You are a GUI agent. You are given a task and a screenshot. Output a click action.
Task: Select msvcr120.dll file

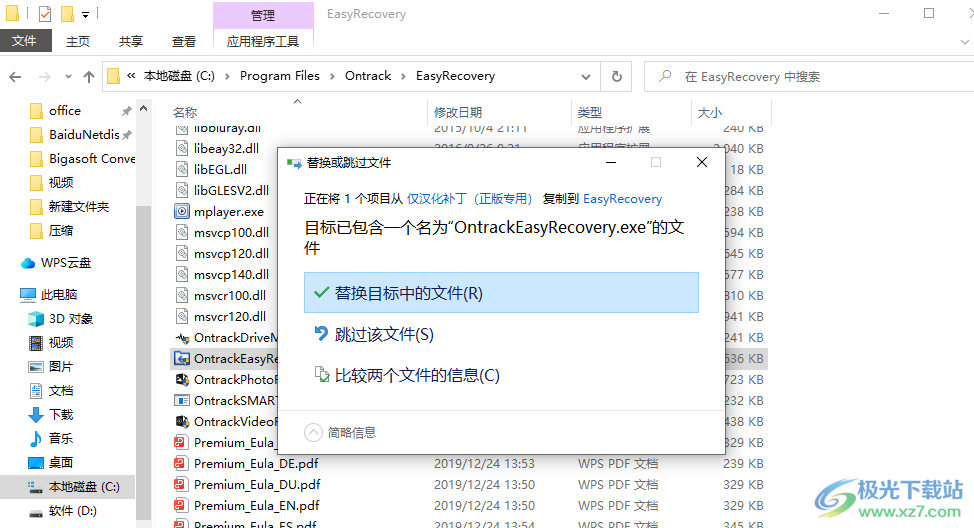coord(229,317)
